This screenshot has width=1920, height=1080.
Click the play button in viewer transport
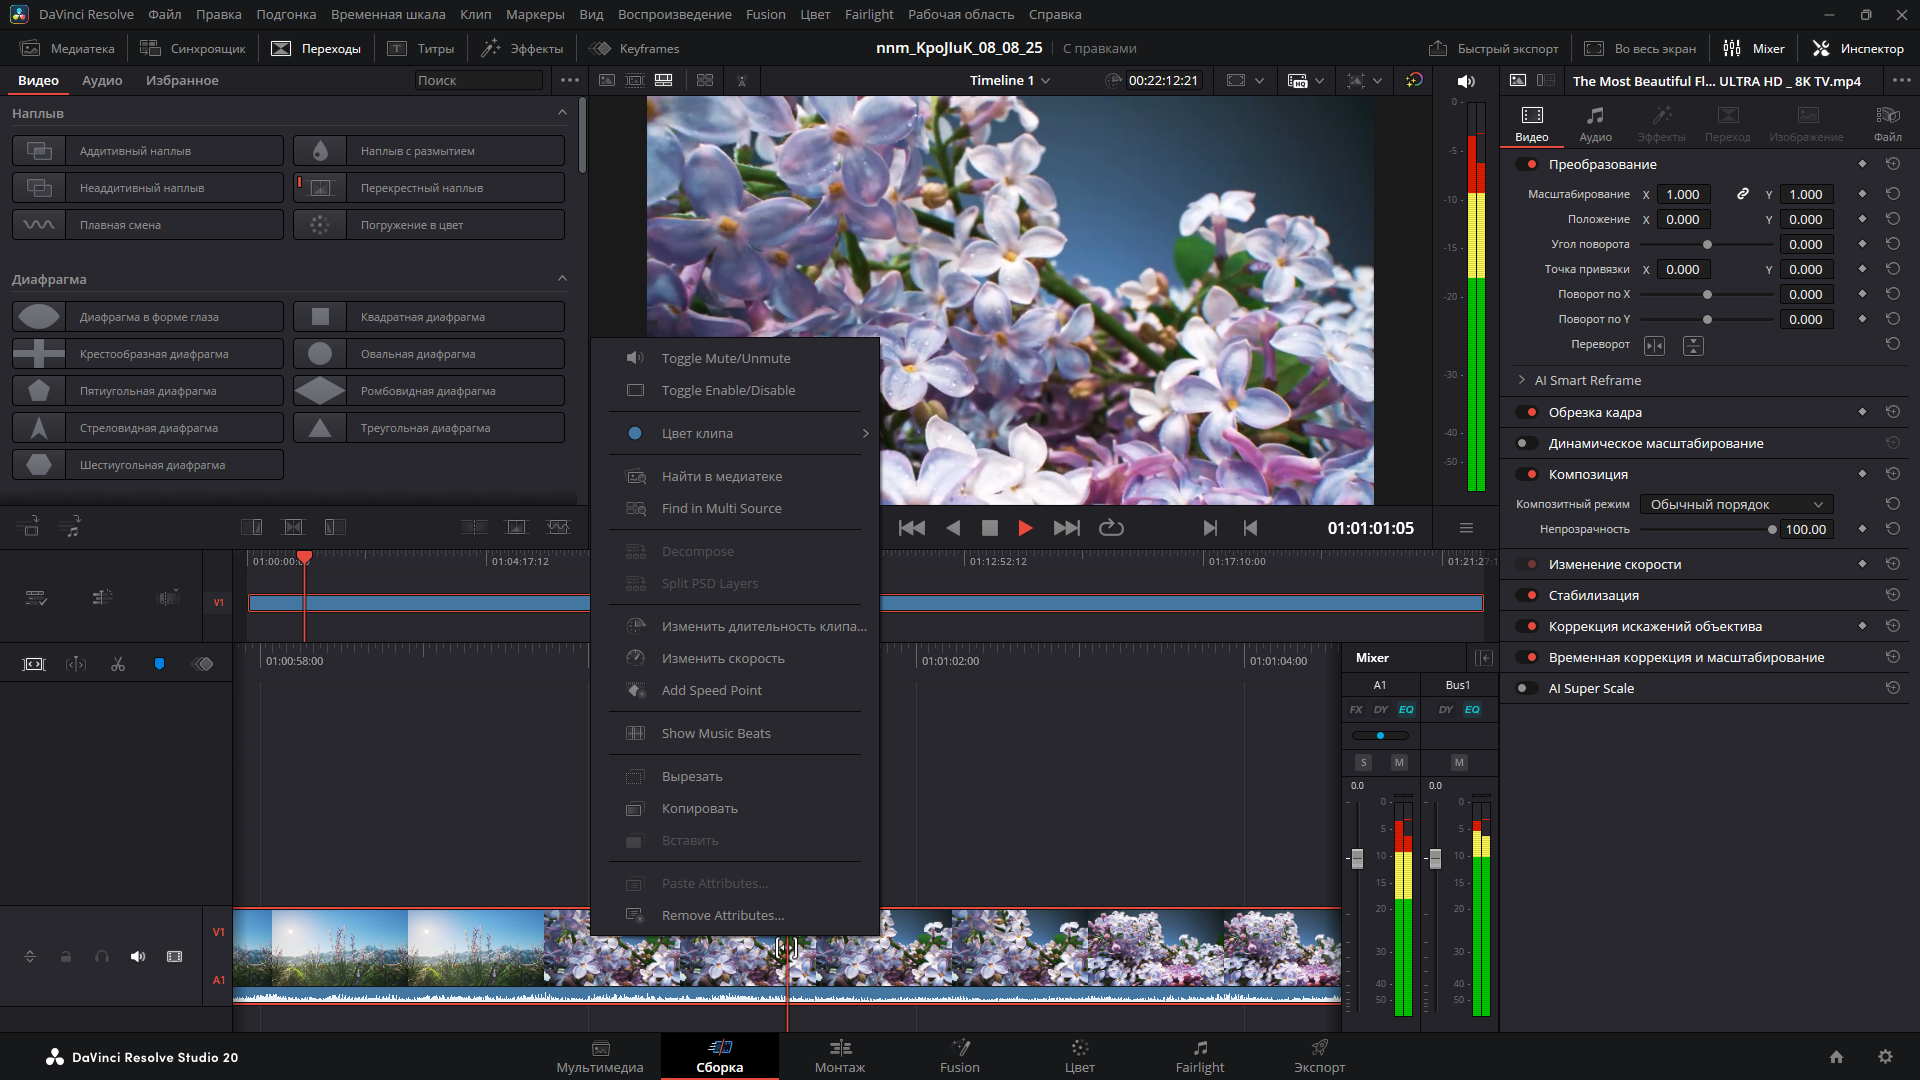click(1025, 528)
